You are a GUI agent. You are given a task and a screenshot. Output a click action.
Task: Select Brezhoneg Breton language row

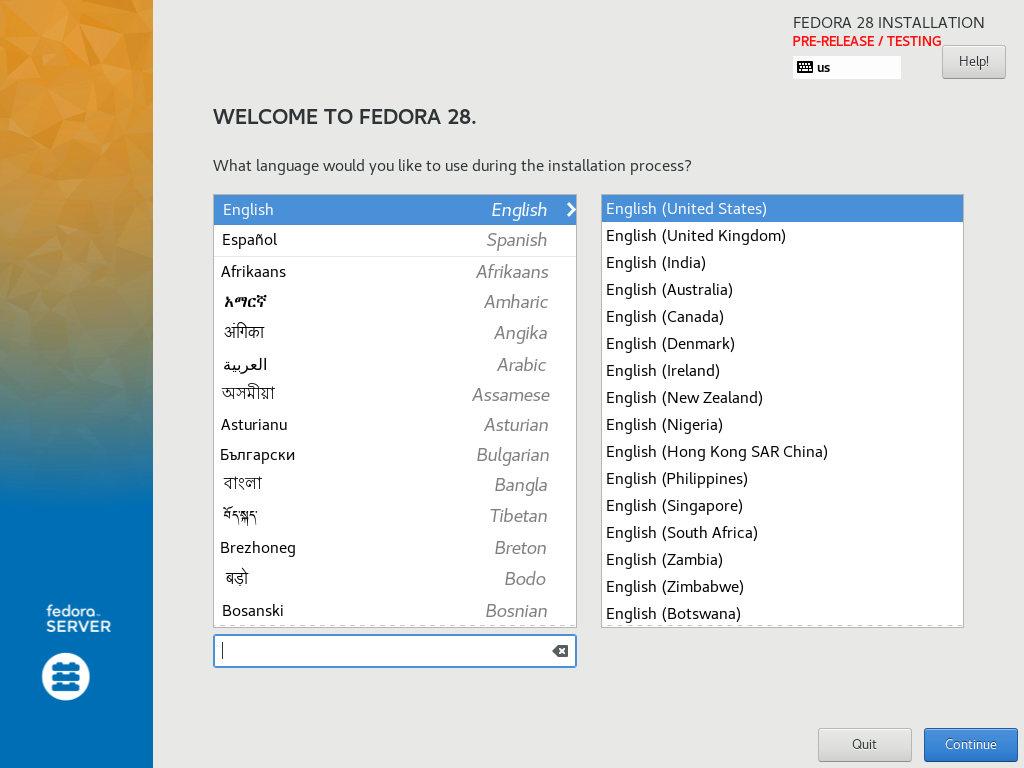pyautogui.click(x=394, y=547)
